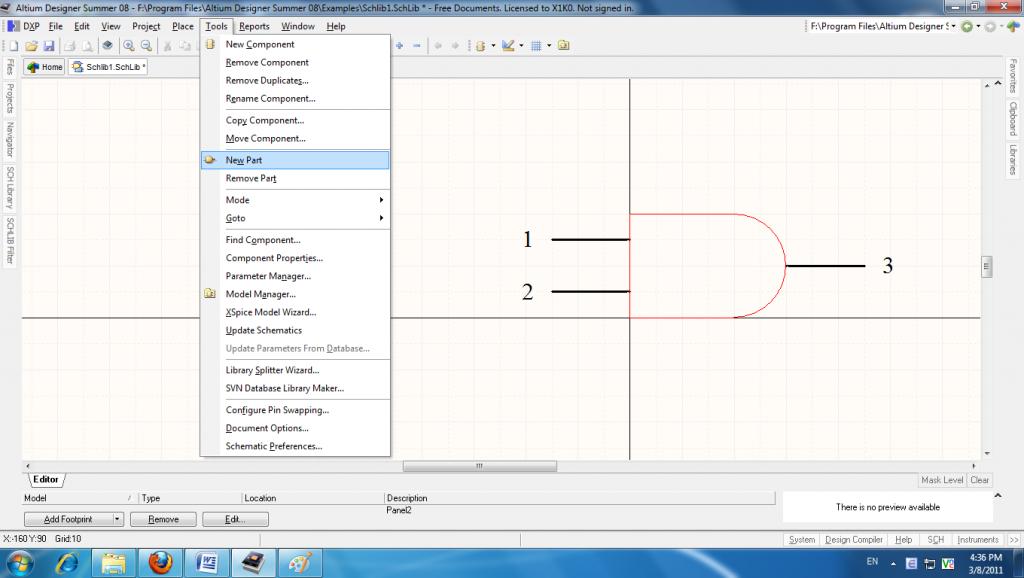Choose New Part from the Tools menu
Viewport: 1024px width, 578px height.
244,160
